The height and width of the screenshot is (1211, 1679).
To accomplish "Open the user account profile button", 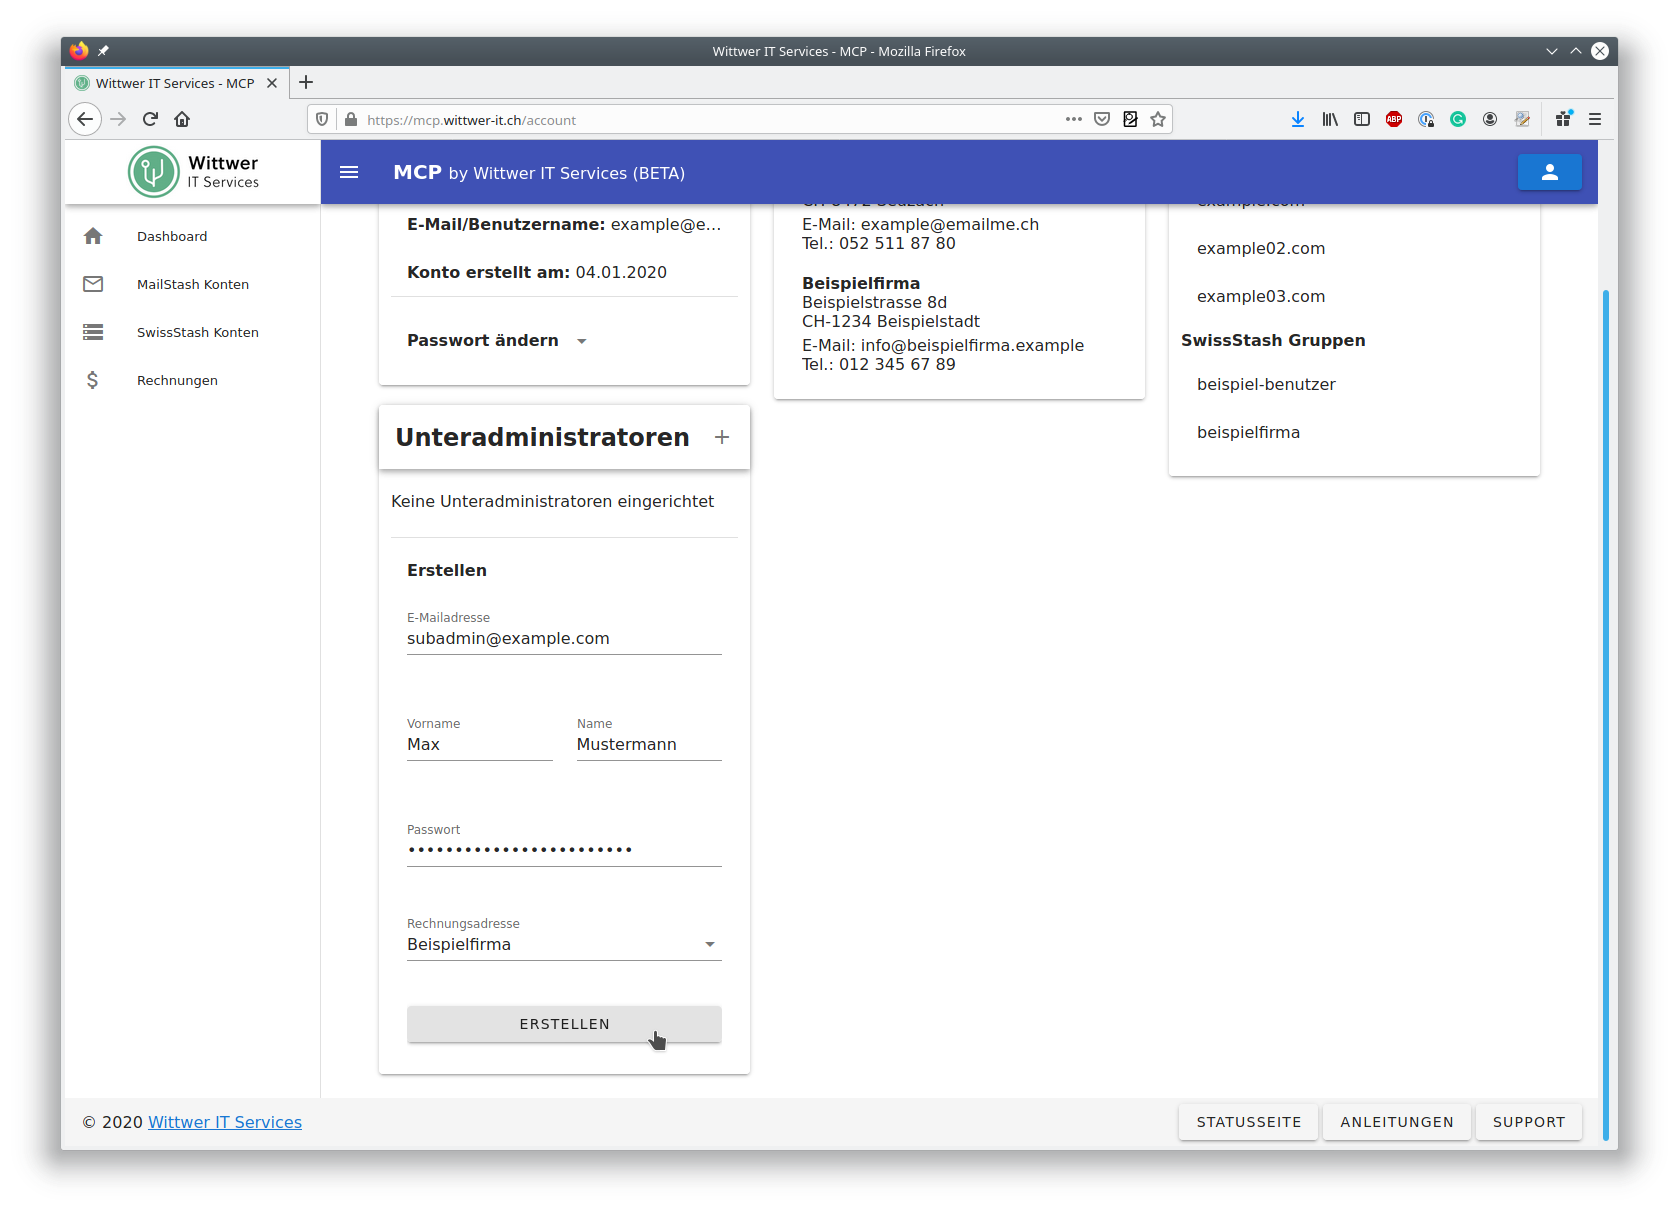I will pos(1549,172).
